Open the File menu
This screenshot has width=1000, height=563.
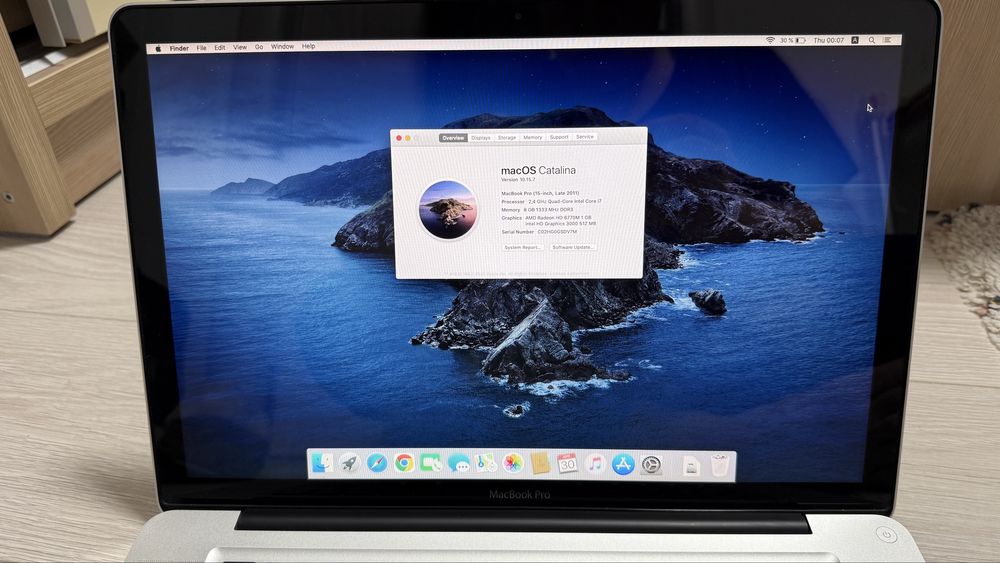(x=202, y=48)
